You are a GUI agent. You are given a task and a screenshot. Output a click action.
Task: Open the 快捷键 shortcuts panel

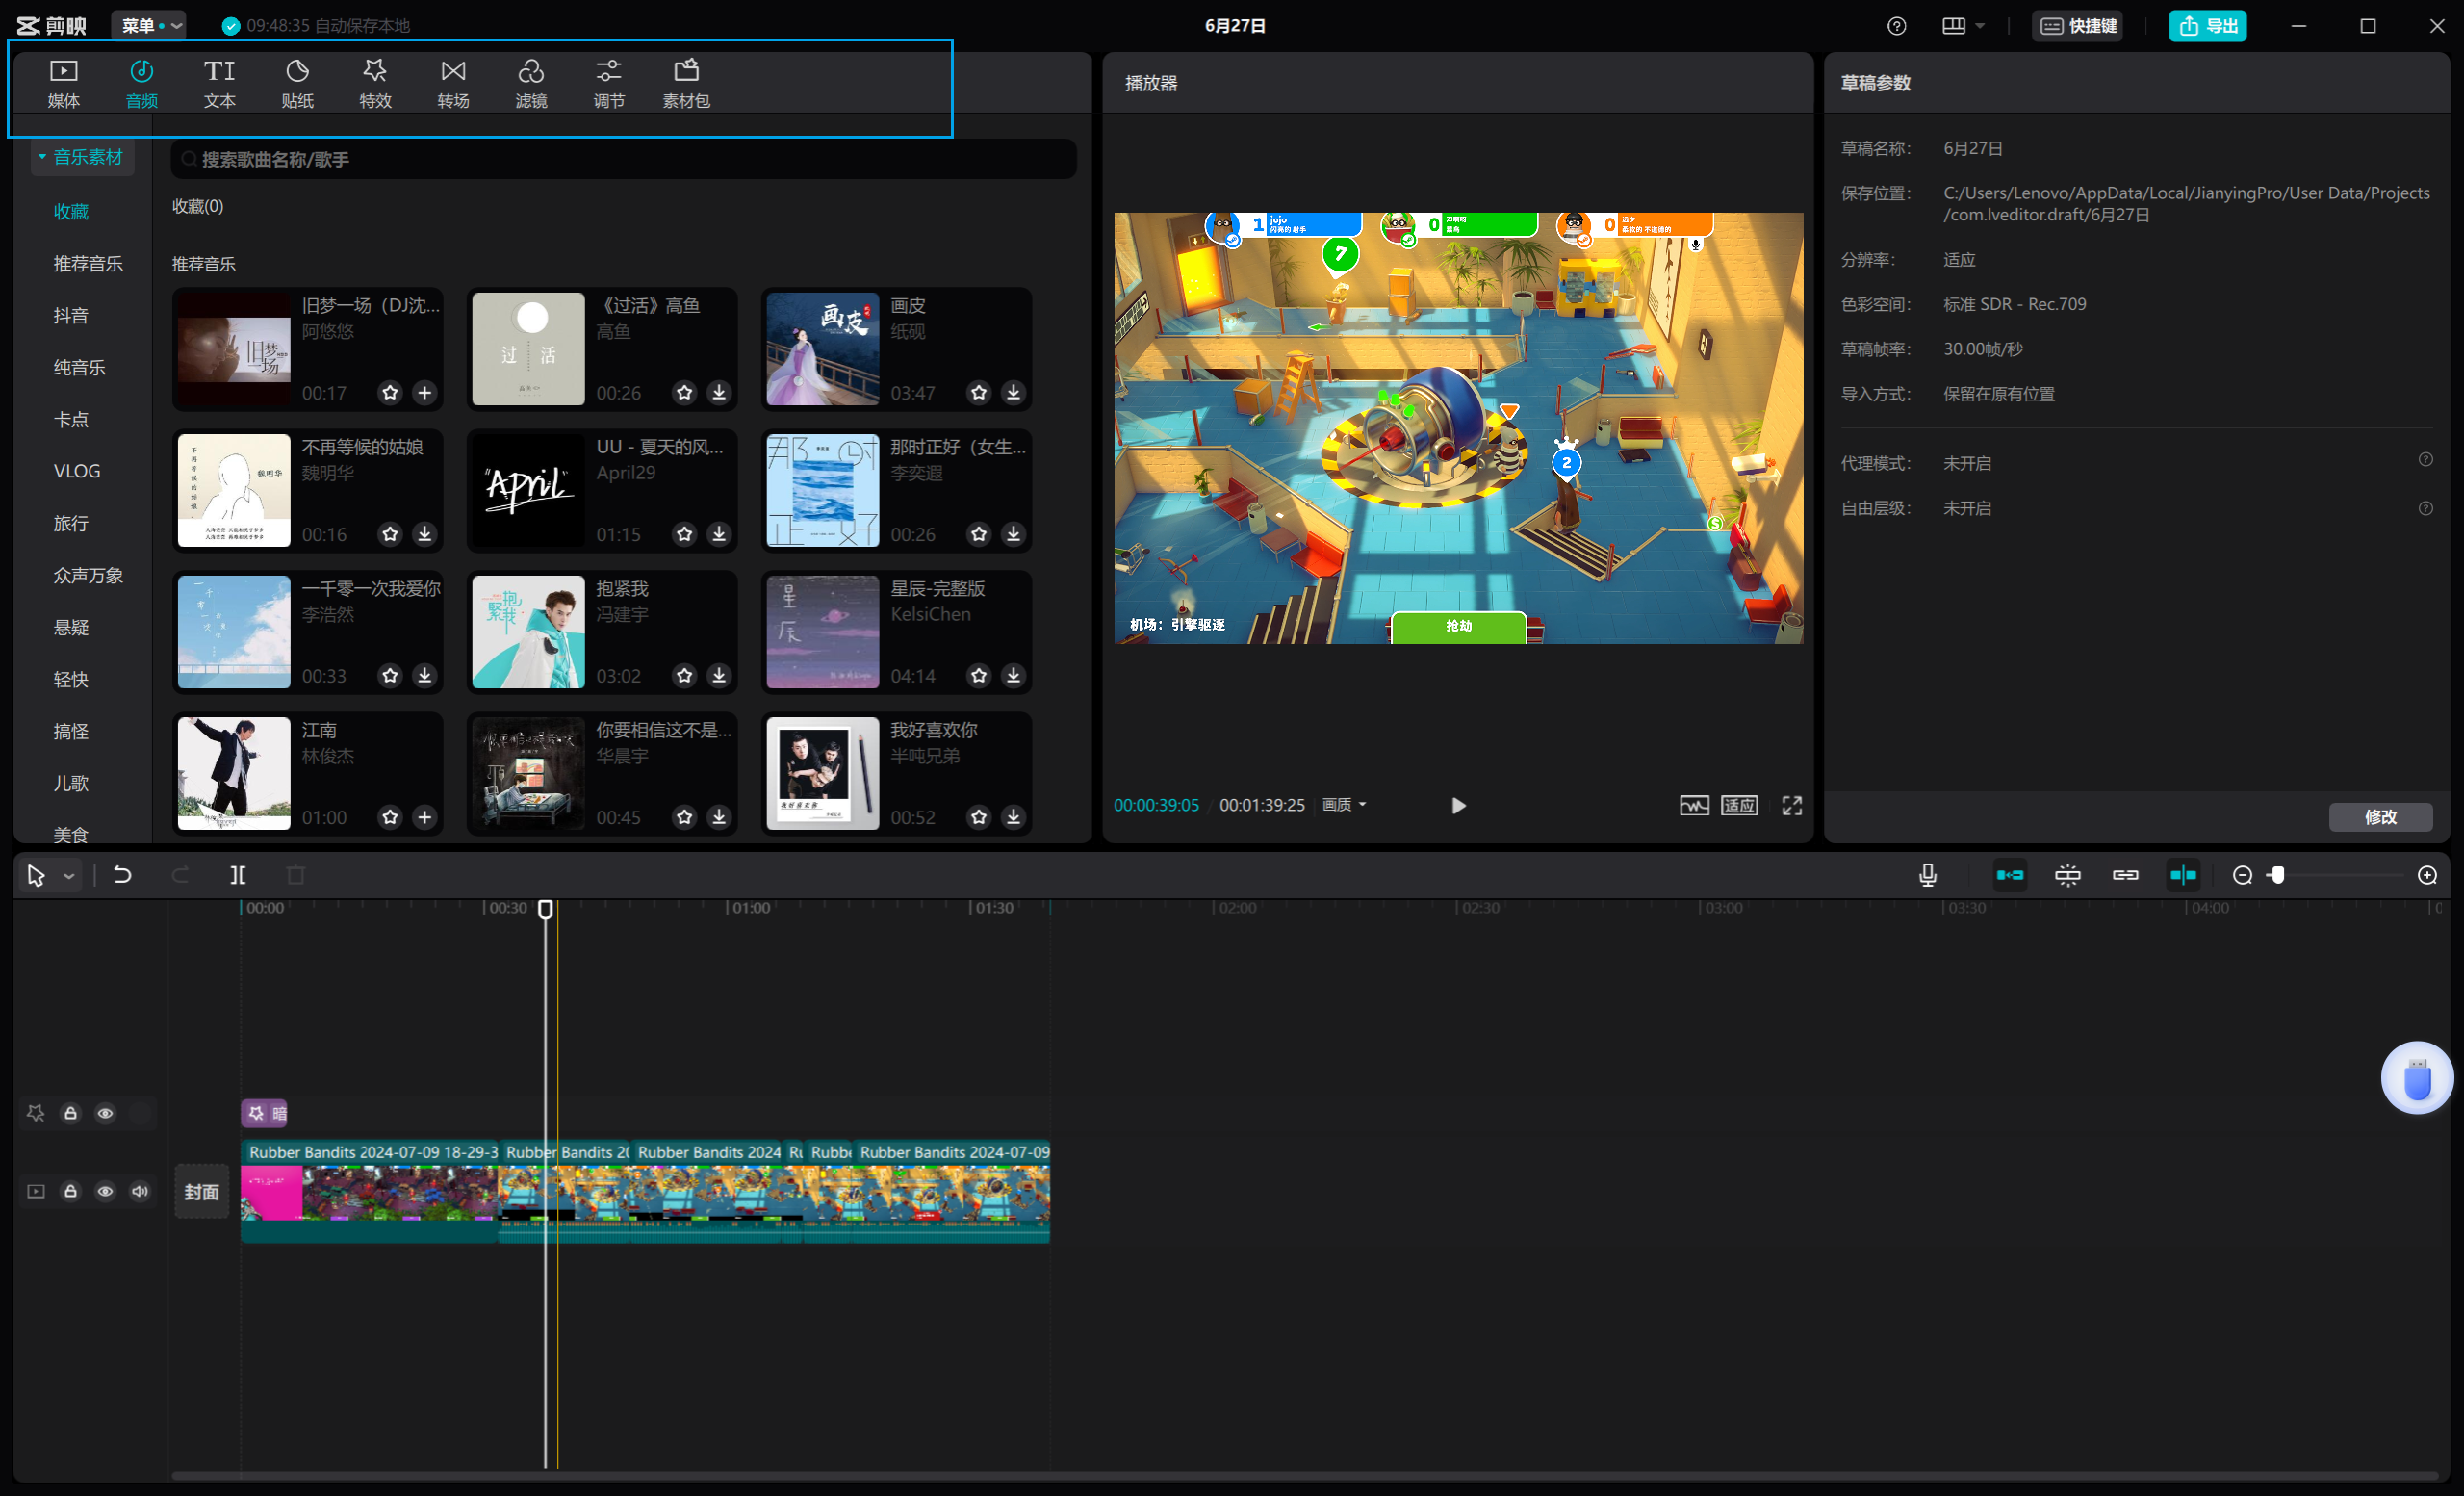(x=2078, y=26)
